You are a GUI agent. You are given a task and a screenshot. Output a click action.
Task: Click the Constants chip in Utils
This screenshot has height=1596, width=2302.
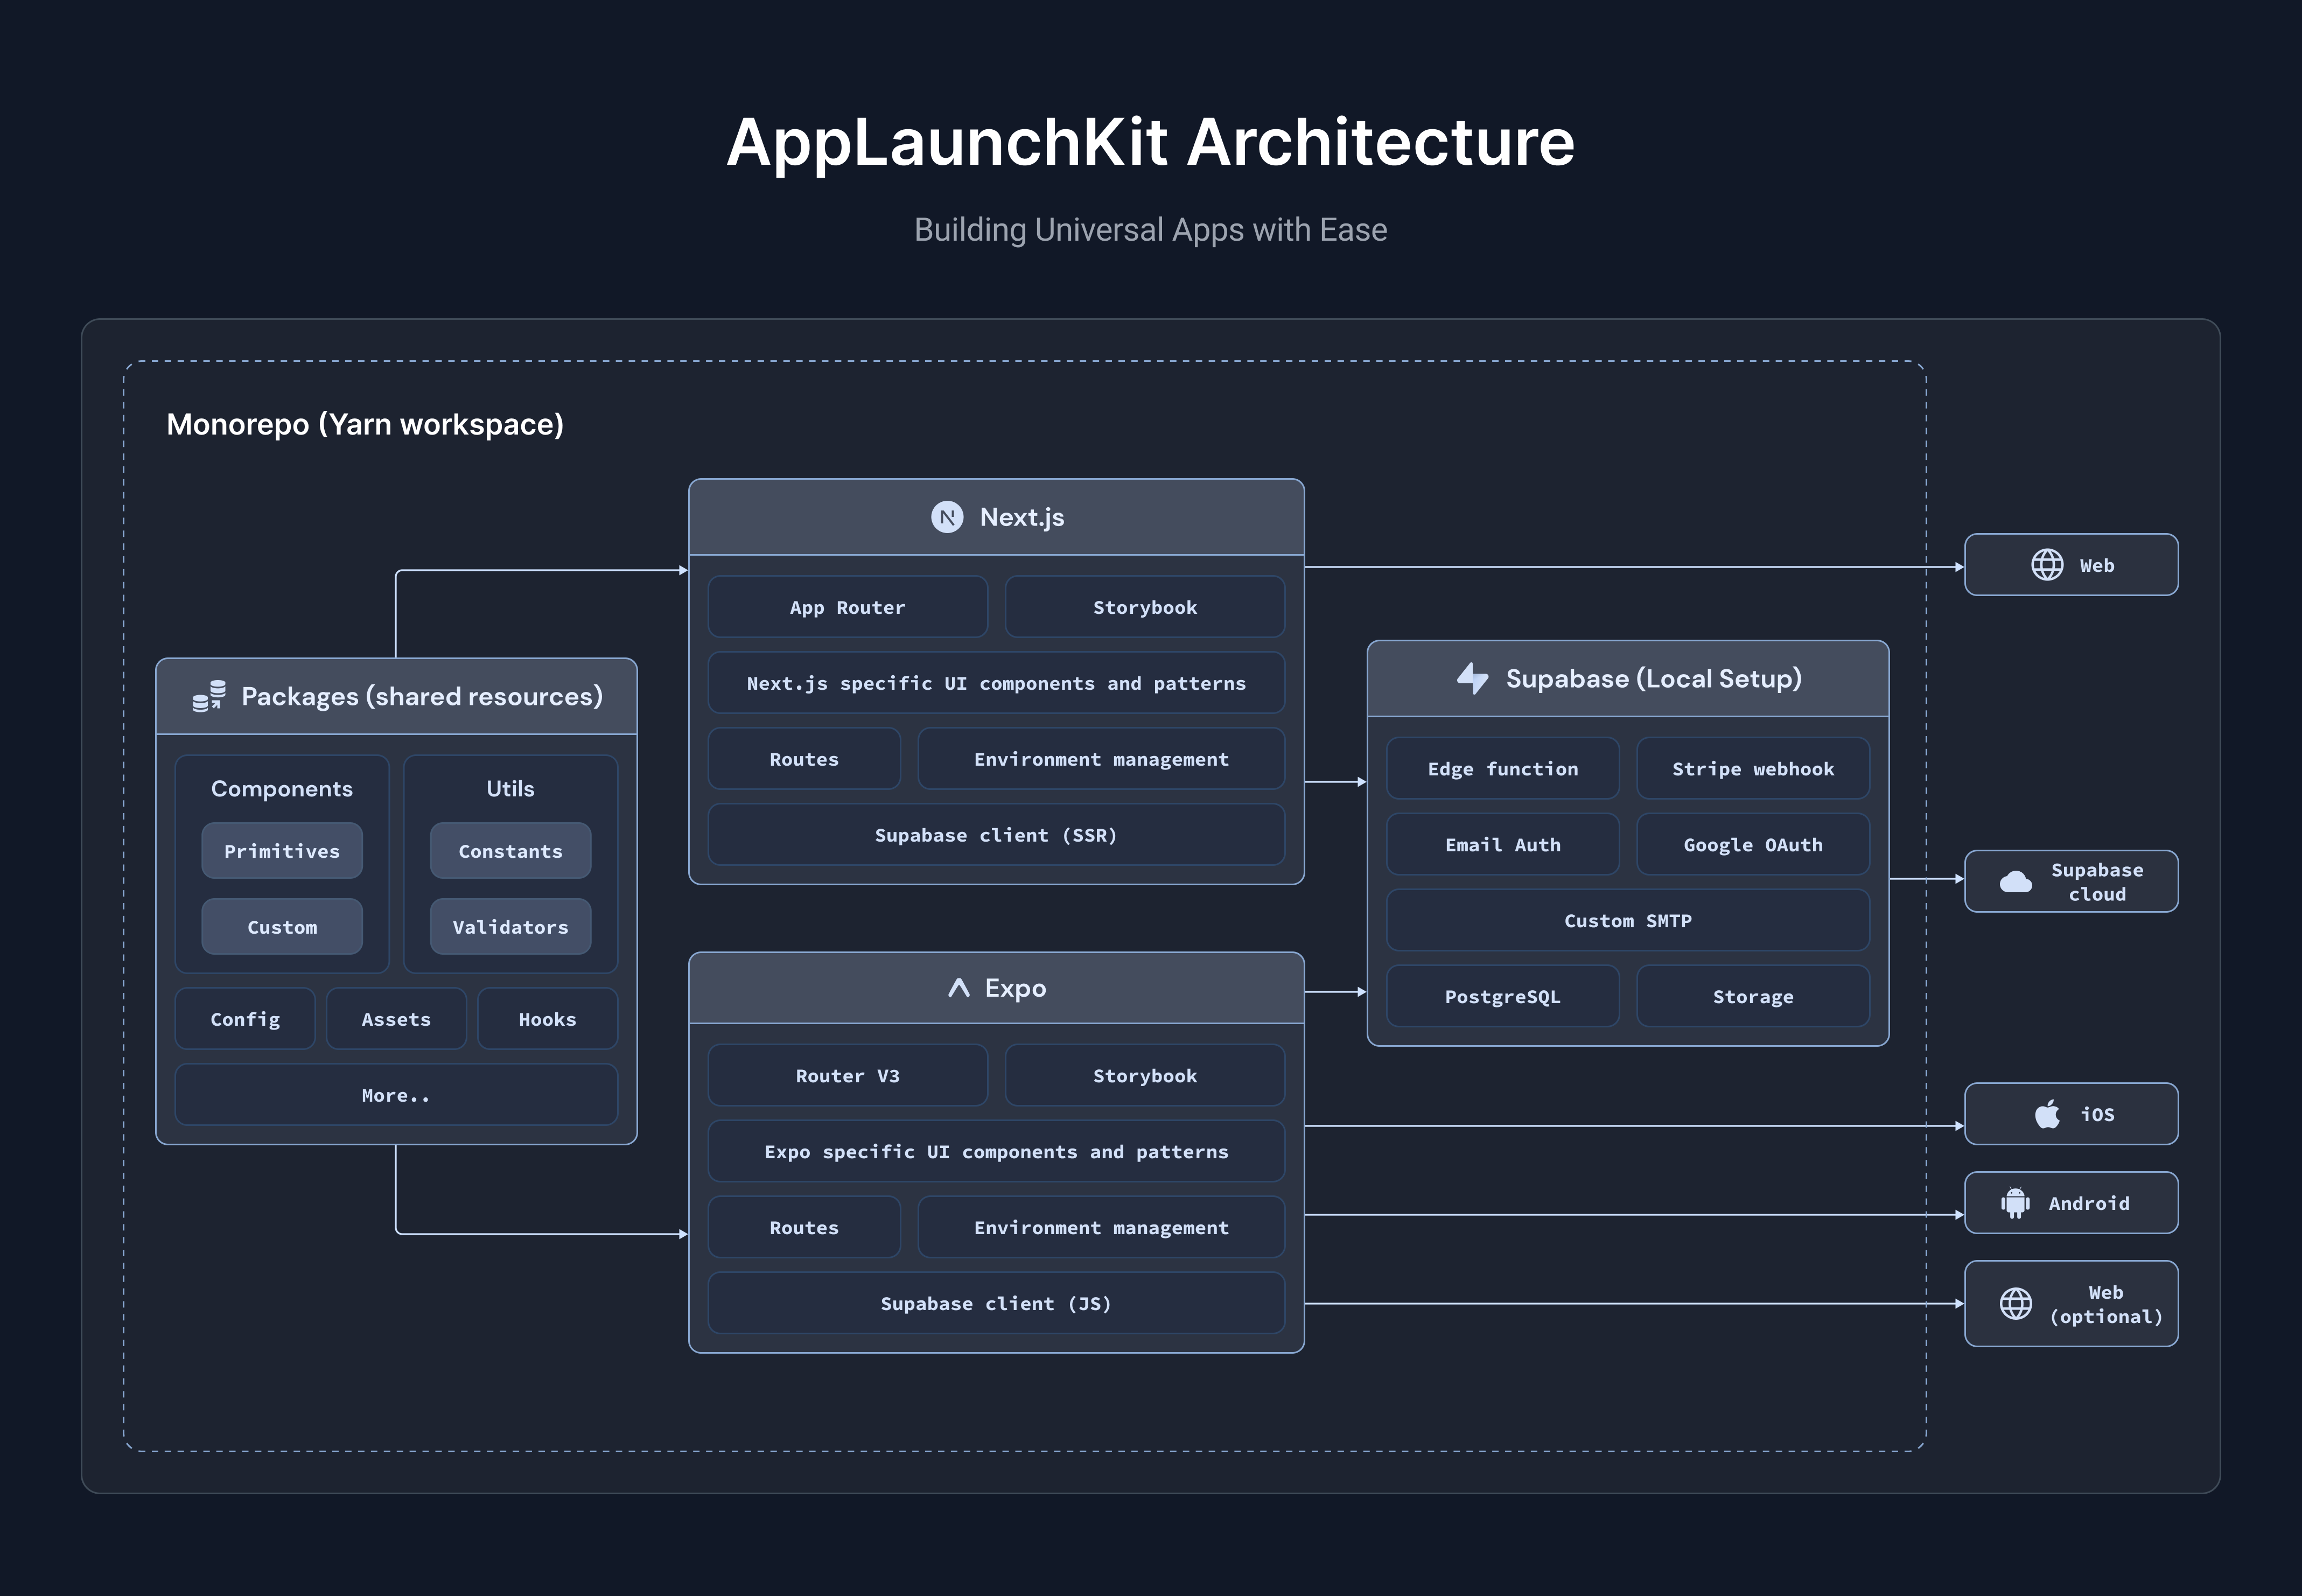tap(510, 851)
